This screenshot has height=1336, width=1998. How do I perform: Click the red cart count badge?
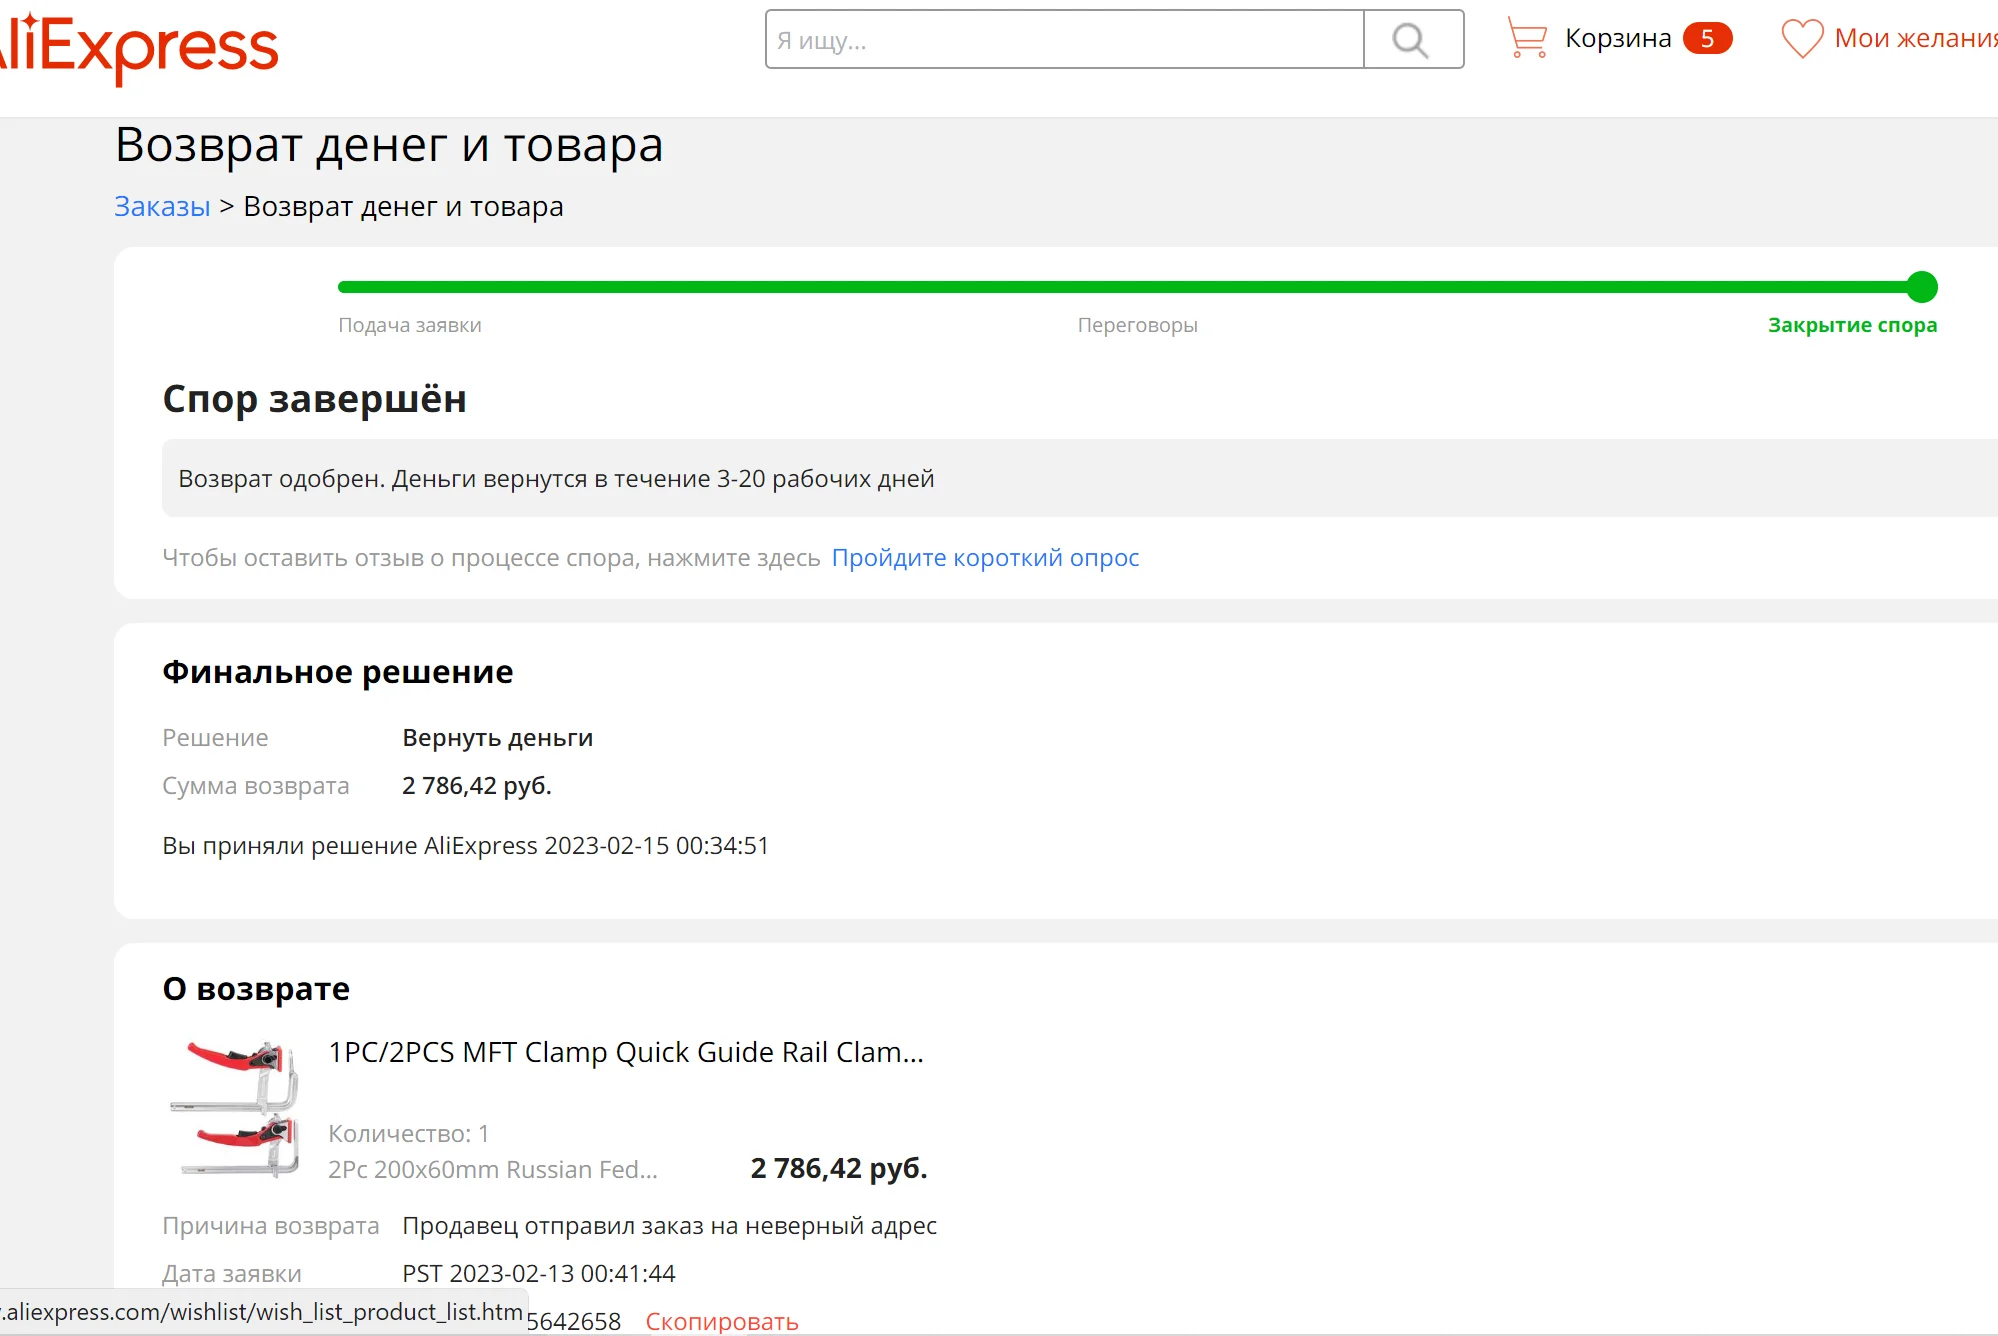[x=1707, y=39]
